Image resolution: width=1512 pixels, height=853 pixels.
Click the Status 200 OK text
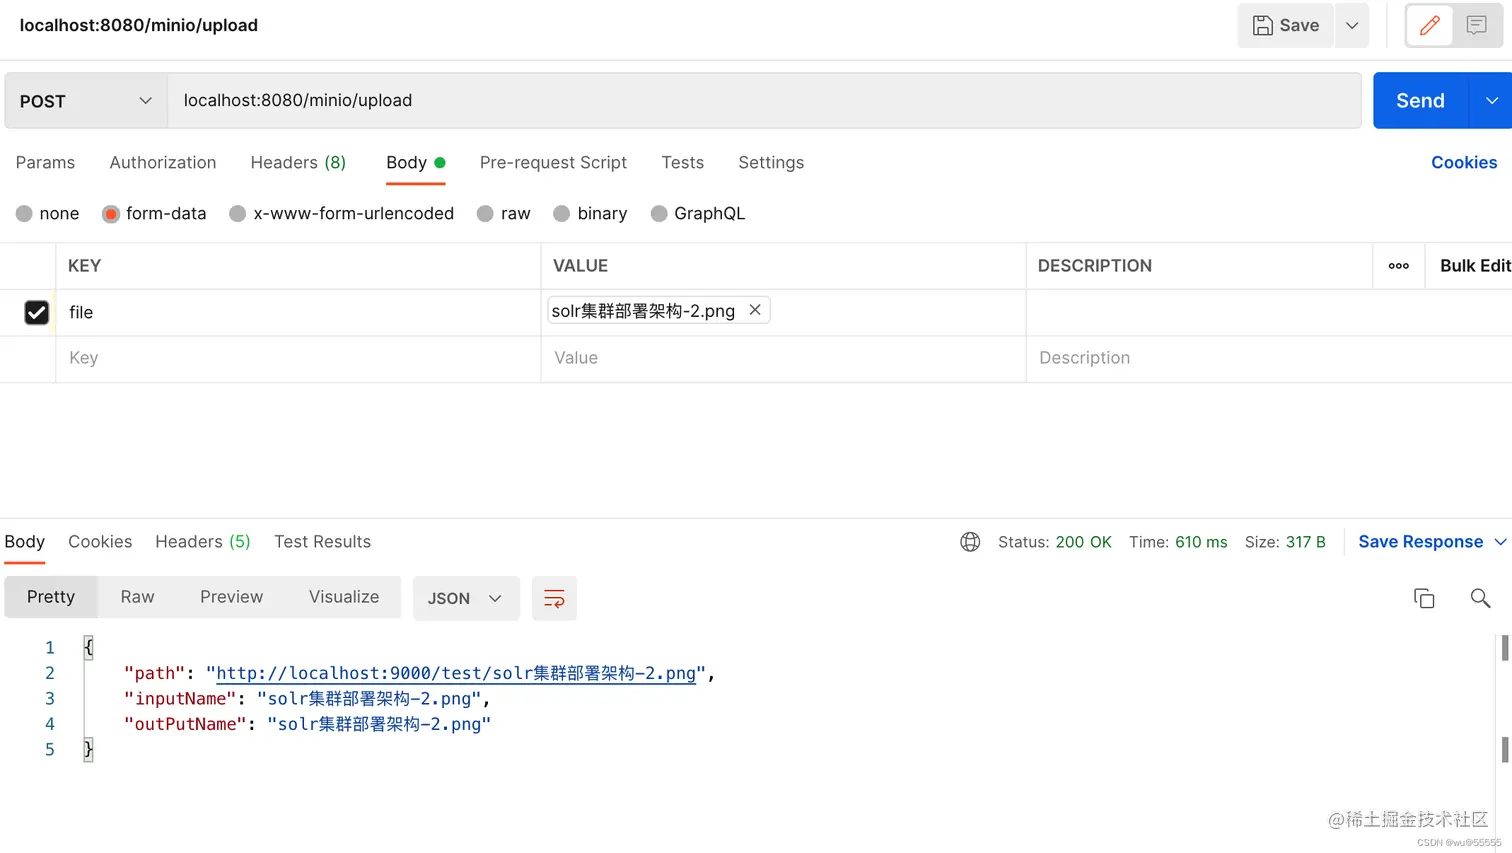1054,542
